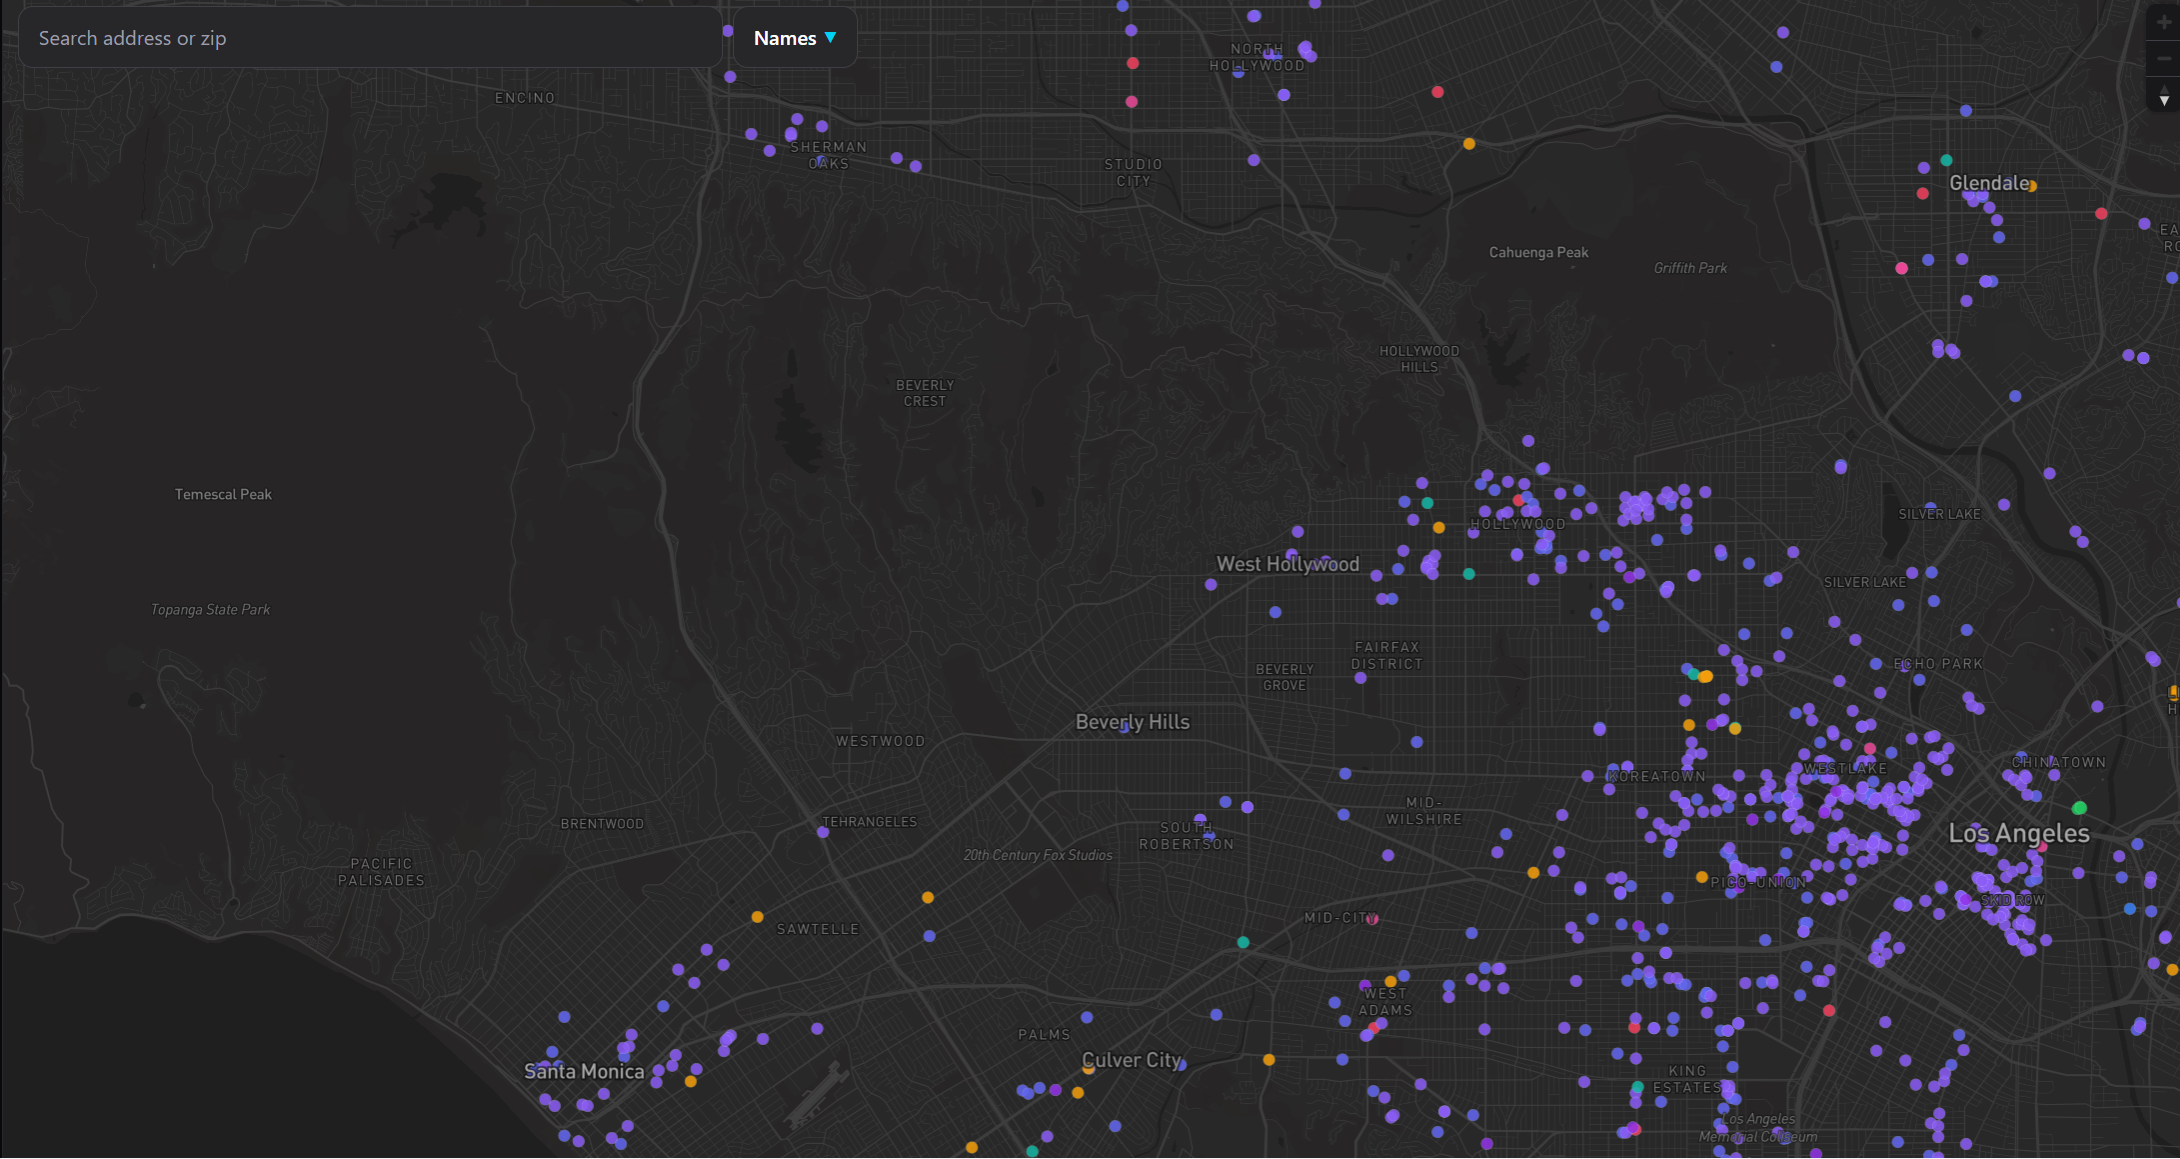Click pink marker at end of Mid-City label
The image size is (2180, 1159).
click(x=1372, y=919)
